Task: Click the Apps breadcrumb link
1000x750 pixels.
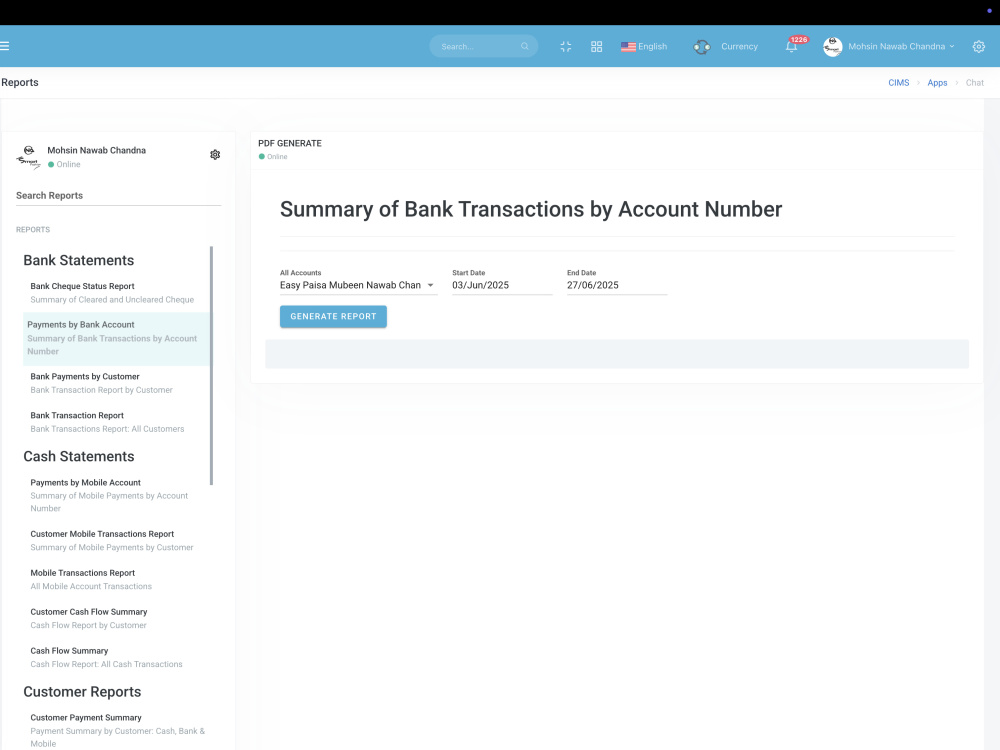Action: [x=937, y=83]
